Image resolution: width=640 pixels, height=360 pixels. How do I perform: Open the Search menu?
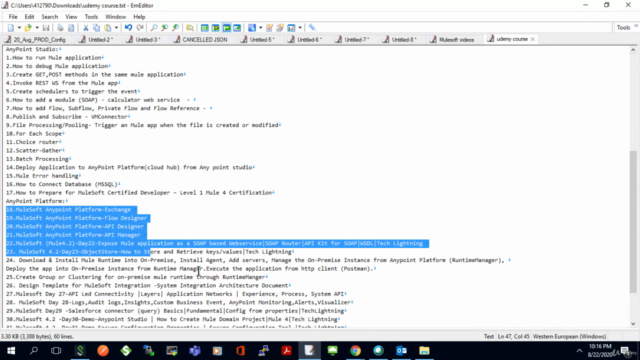[50, 17]
